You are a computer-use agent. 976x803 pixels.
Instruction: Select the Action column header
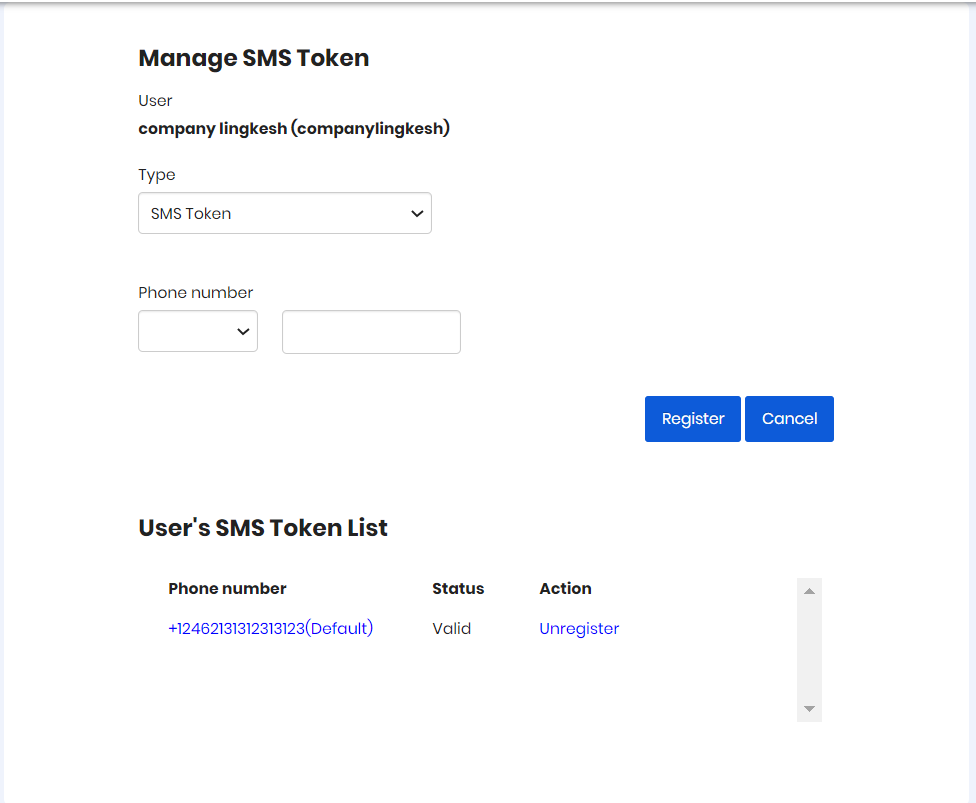(x=565, y=588)
